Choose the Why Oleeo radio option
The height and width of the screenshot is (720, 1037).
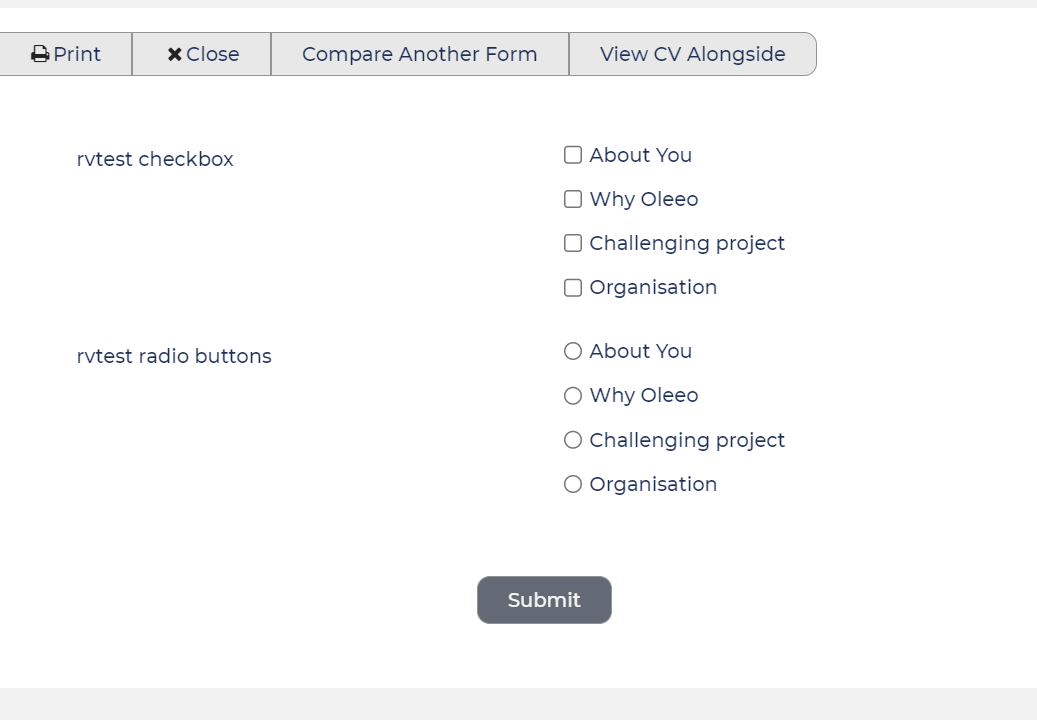pyautogui.click(x=573, y=395)
